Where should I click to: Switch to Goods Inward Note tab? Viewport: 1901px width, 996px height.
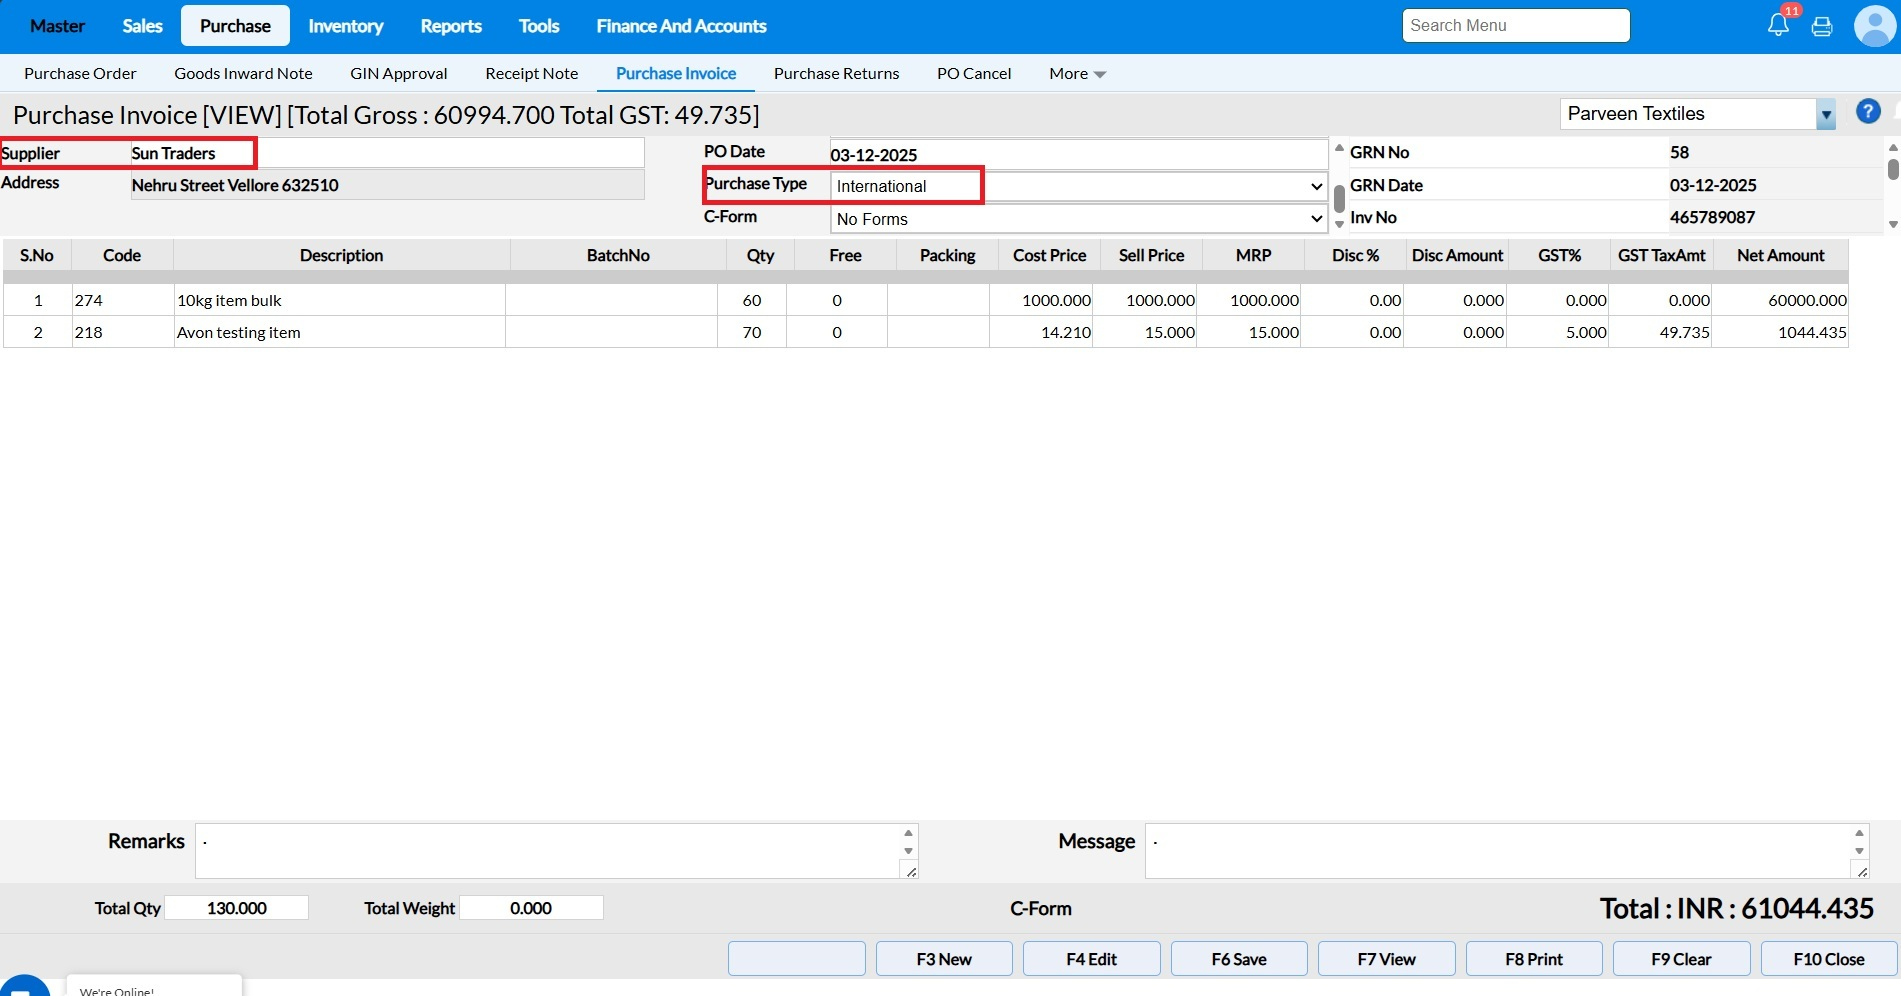pyautogui.click(x=243, y=74)
